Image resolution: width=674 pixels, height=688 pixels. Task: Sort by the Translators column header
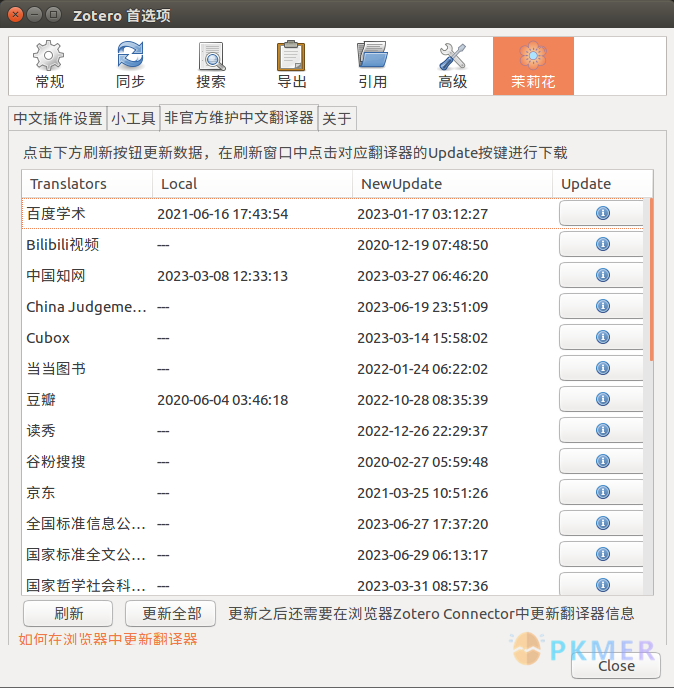coord(87,184)
